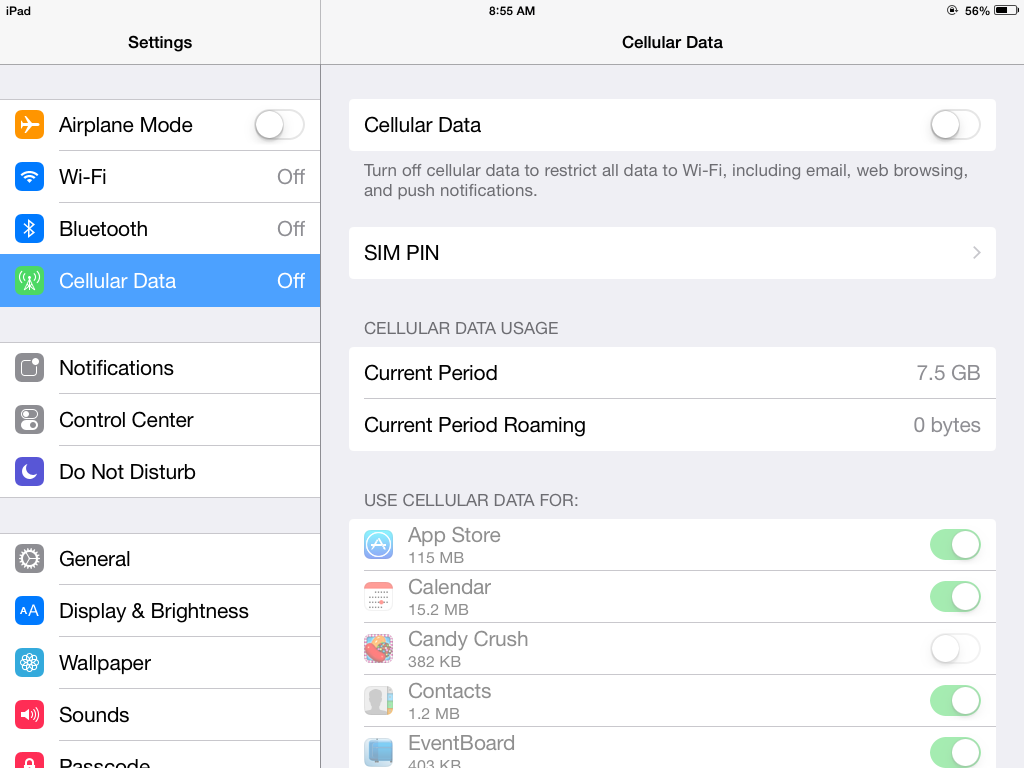Turn on cellular data for Candy Crush

point(955,649)
